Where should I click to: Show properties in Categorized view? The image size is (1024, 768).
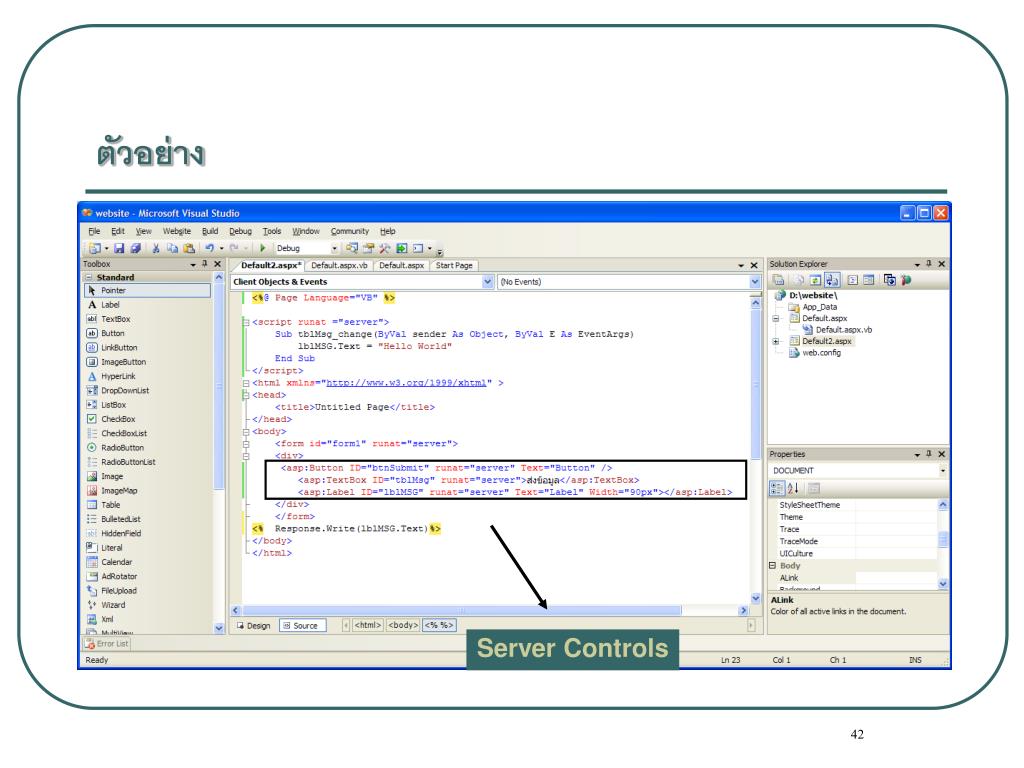point(777,488)
